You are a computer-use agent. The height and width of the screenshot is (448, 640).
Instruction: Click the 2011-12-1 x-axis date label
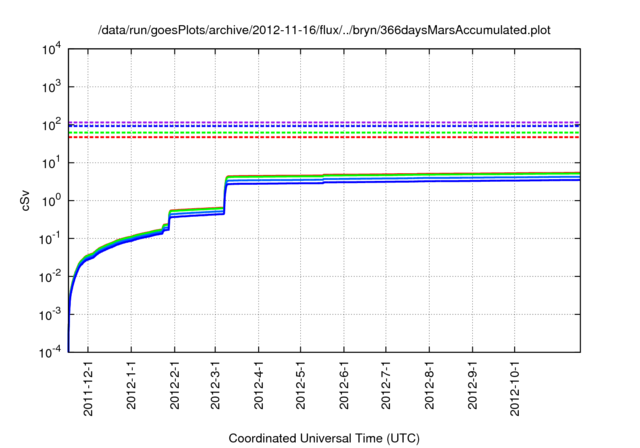(88, 388)
